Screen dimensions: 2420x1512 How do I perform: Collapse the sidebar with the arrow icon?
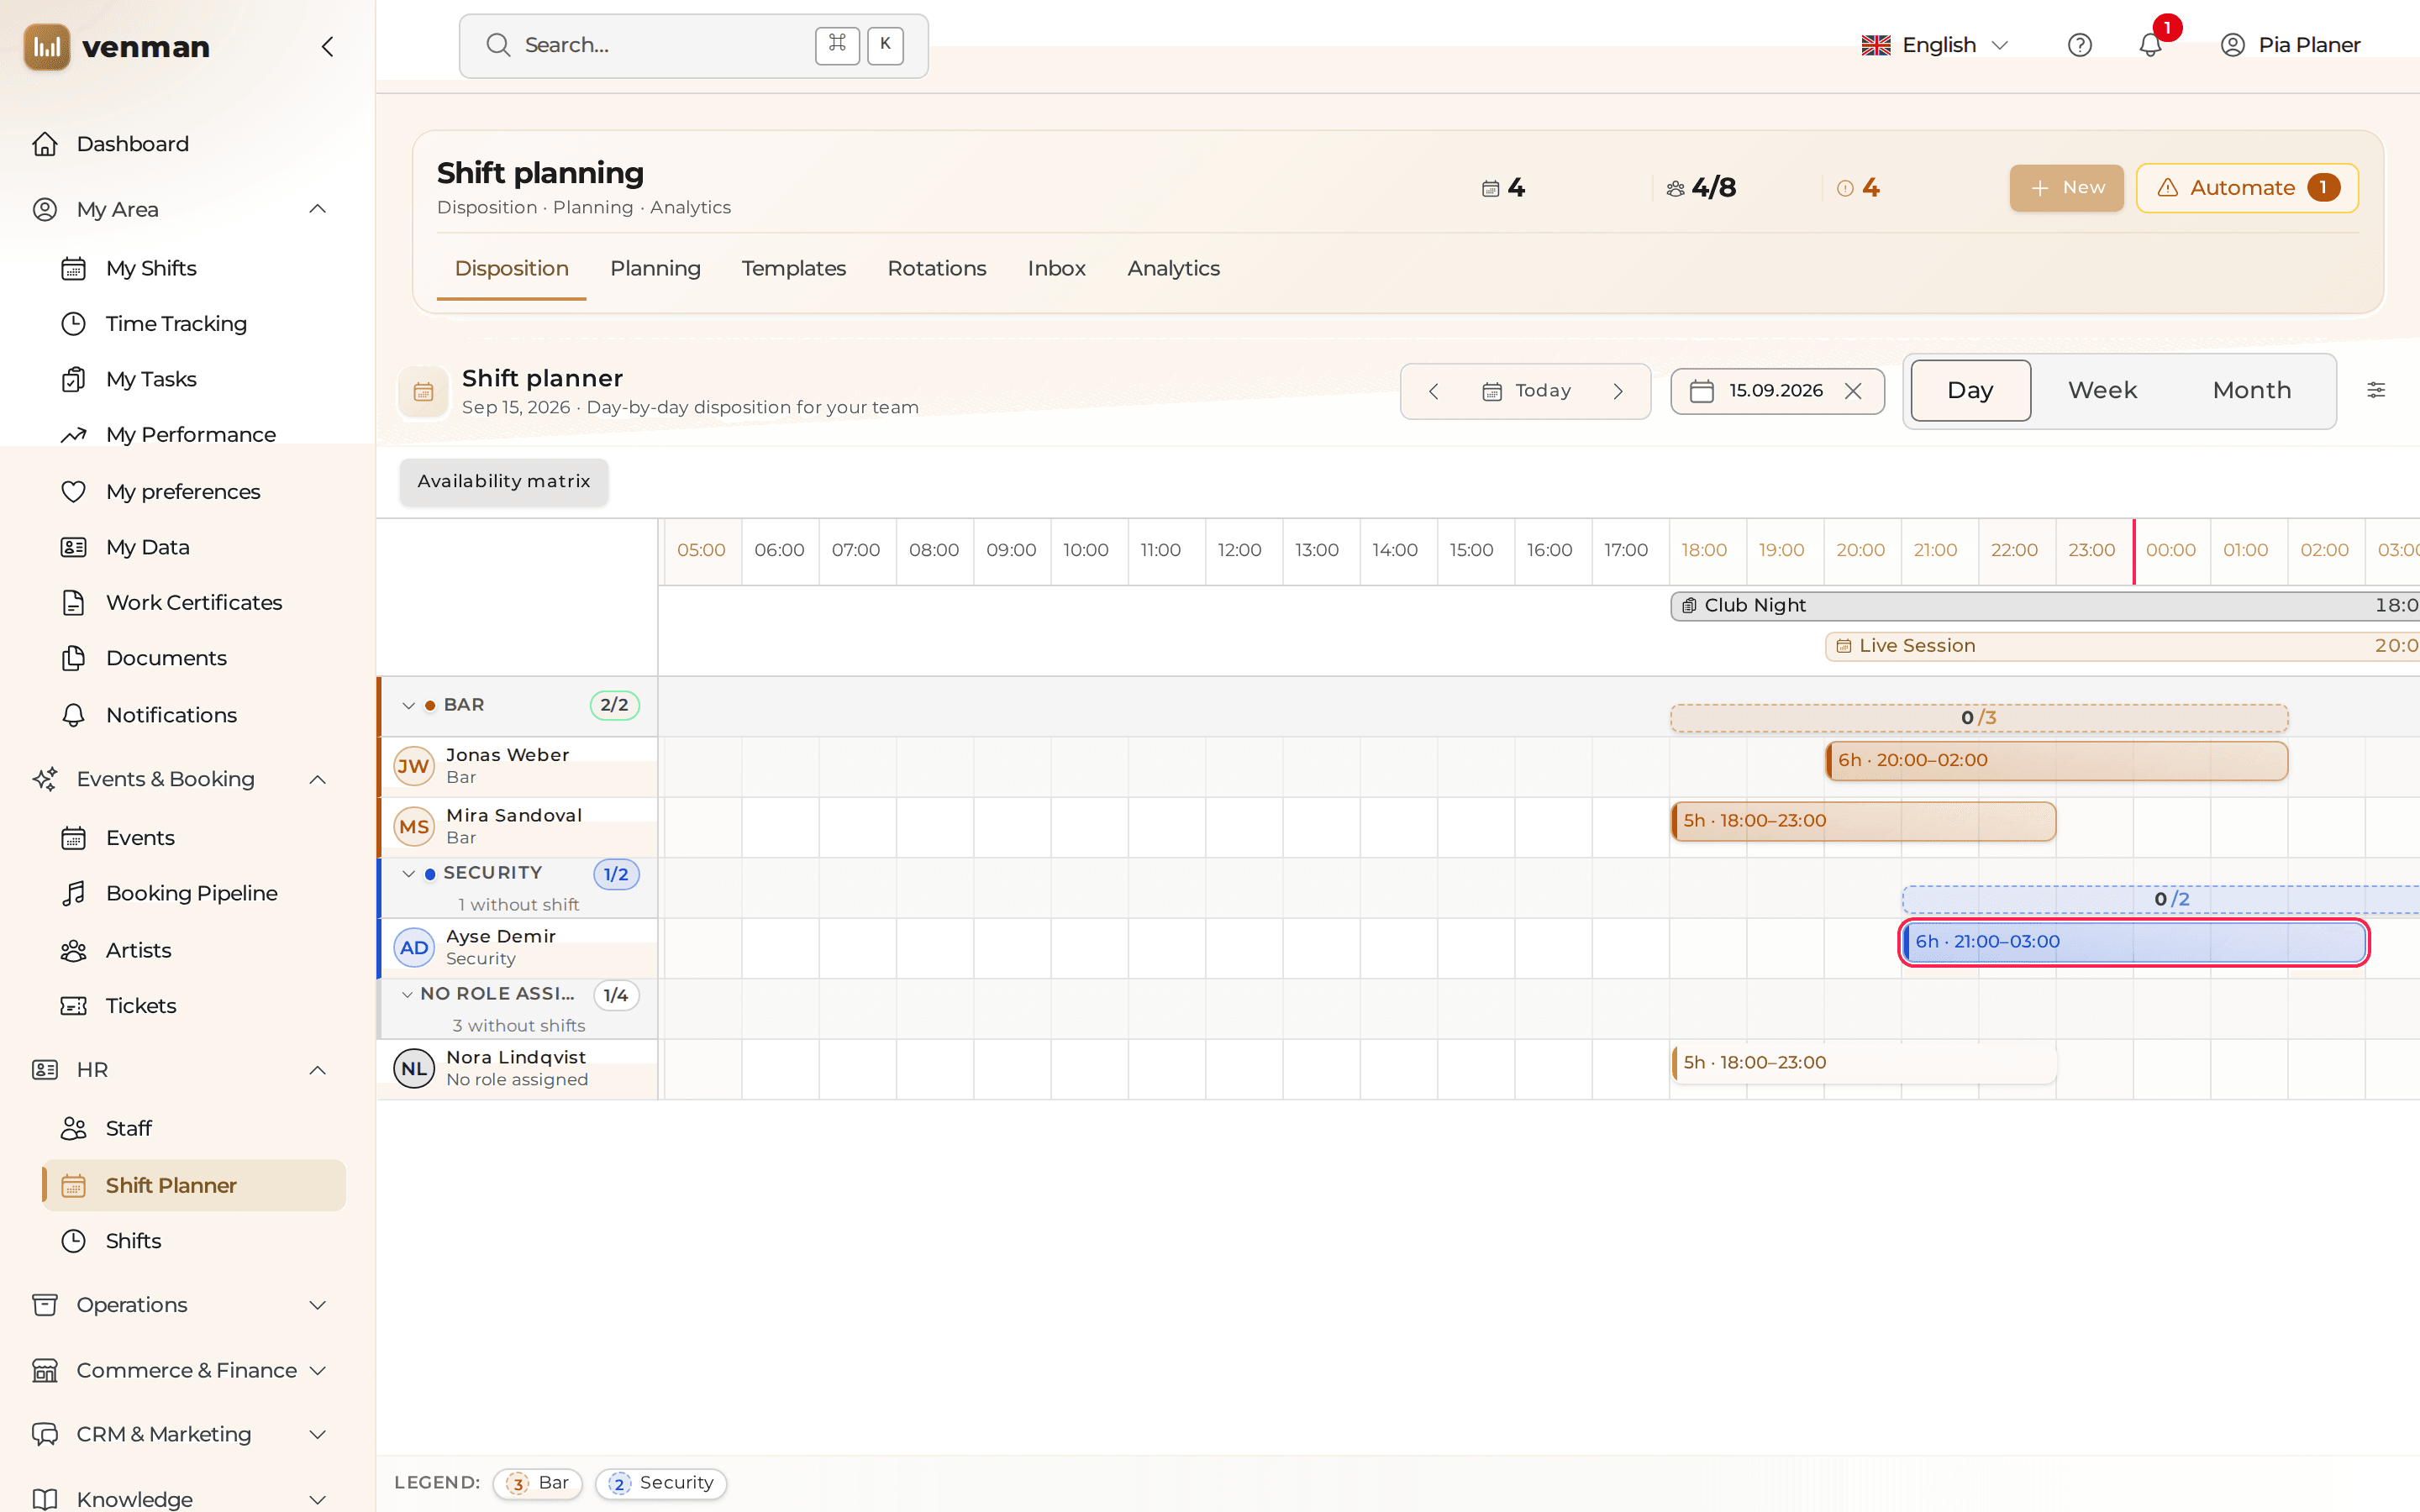(x=327, y=46)
